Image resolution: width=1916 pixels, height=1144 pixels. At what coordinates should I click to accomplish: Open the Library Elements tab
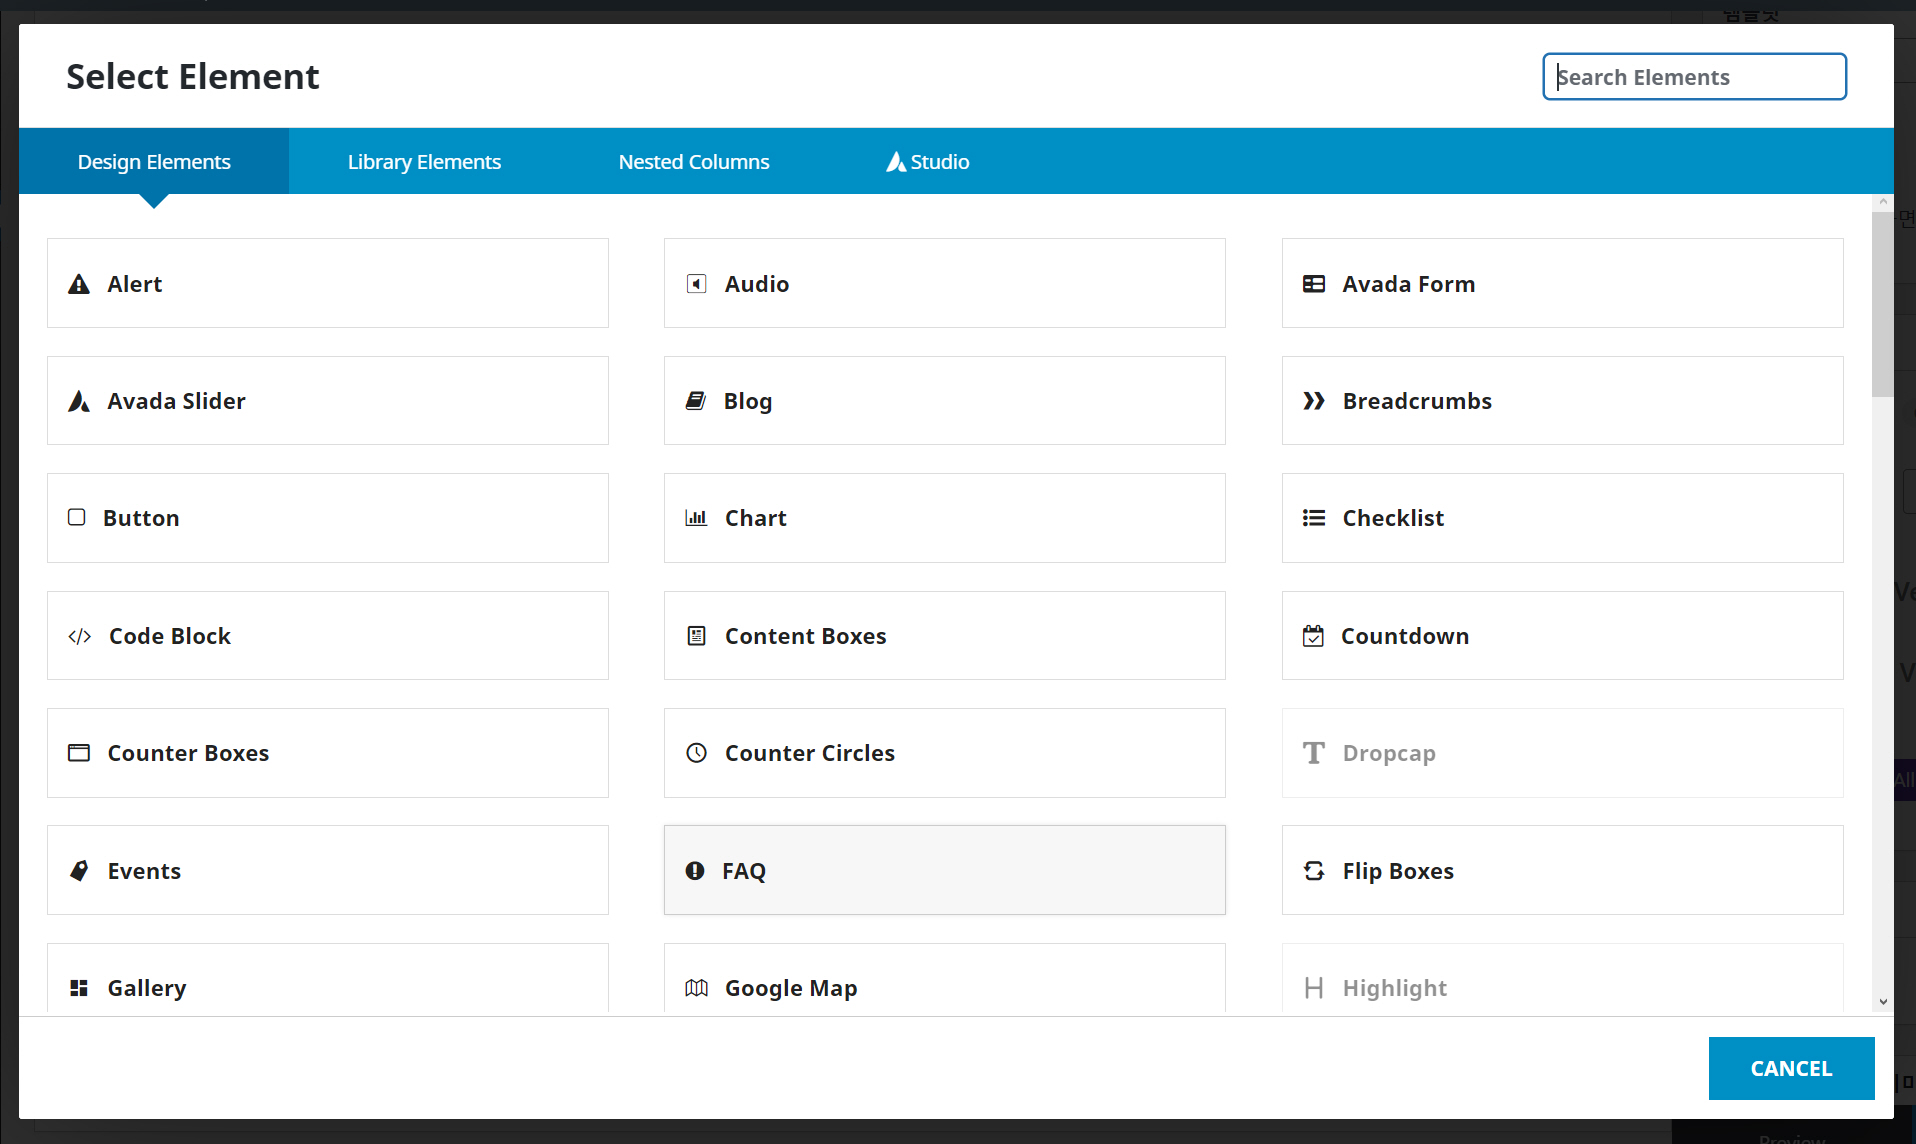pyautogui.click(x=424, y=162)
